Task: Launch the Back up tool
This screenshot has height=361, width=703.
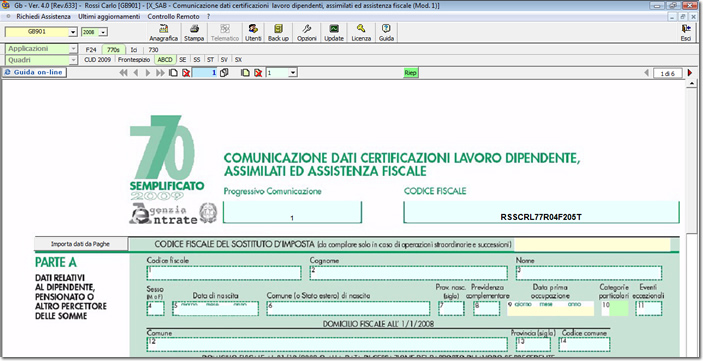Action: point(278,33)
